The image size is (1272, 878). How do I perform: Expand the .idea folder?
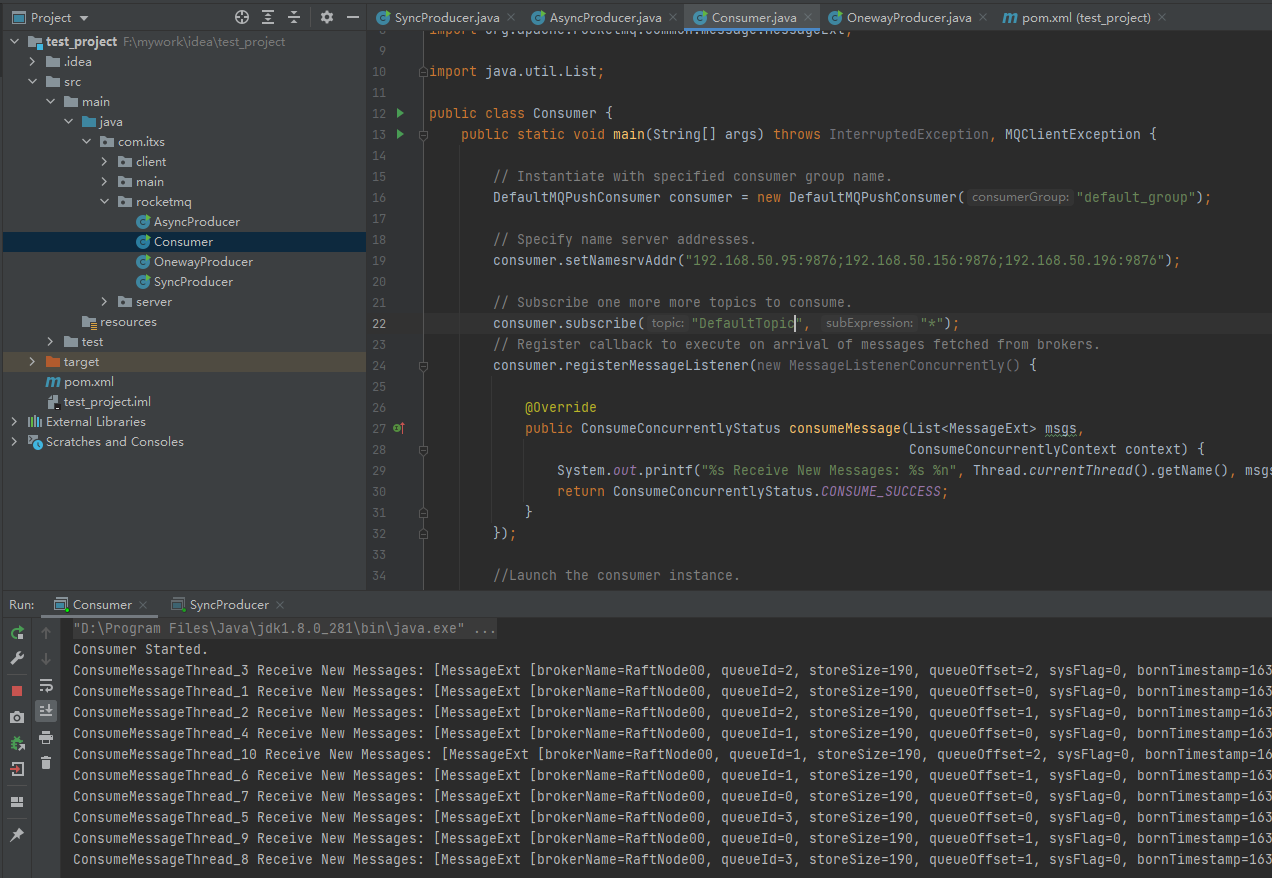tap(33, 62)
